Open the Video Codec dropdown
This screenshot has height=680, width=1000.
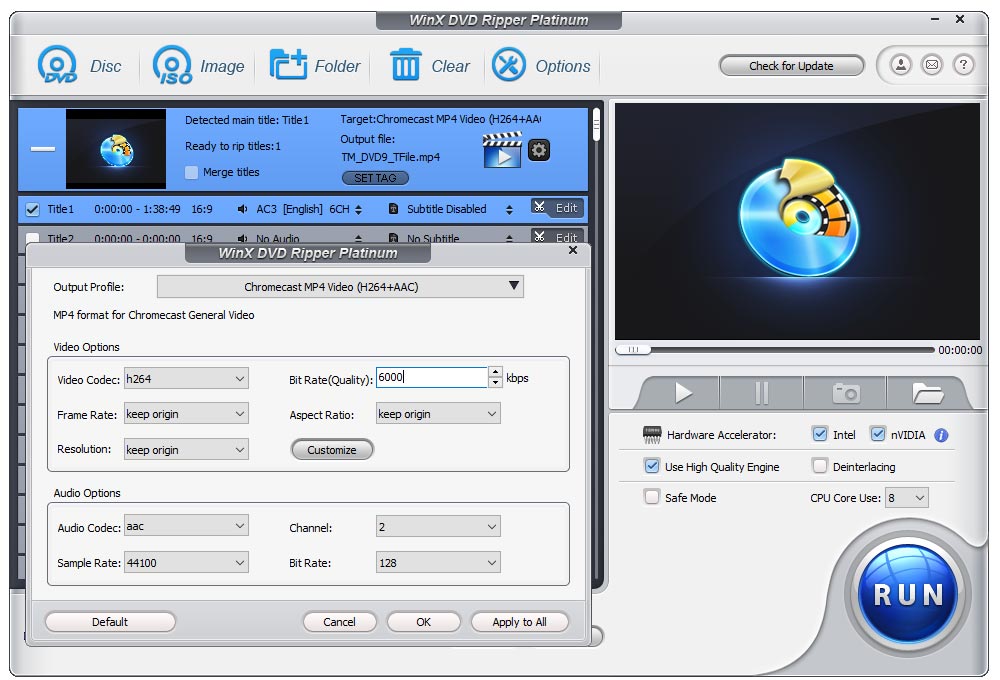click(x=186, y=378)
